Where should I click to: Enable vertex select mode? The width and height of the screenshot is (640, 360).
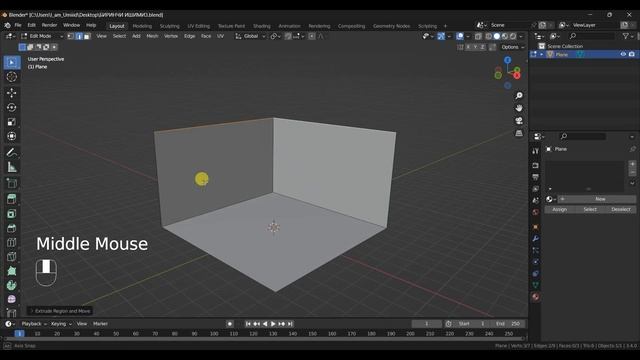71,36
